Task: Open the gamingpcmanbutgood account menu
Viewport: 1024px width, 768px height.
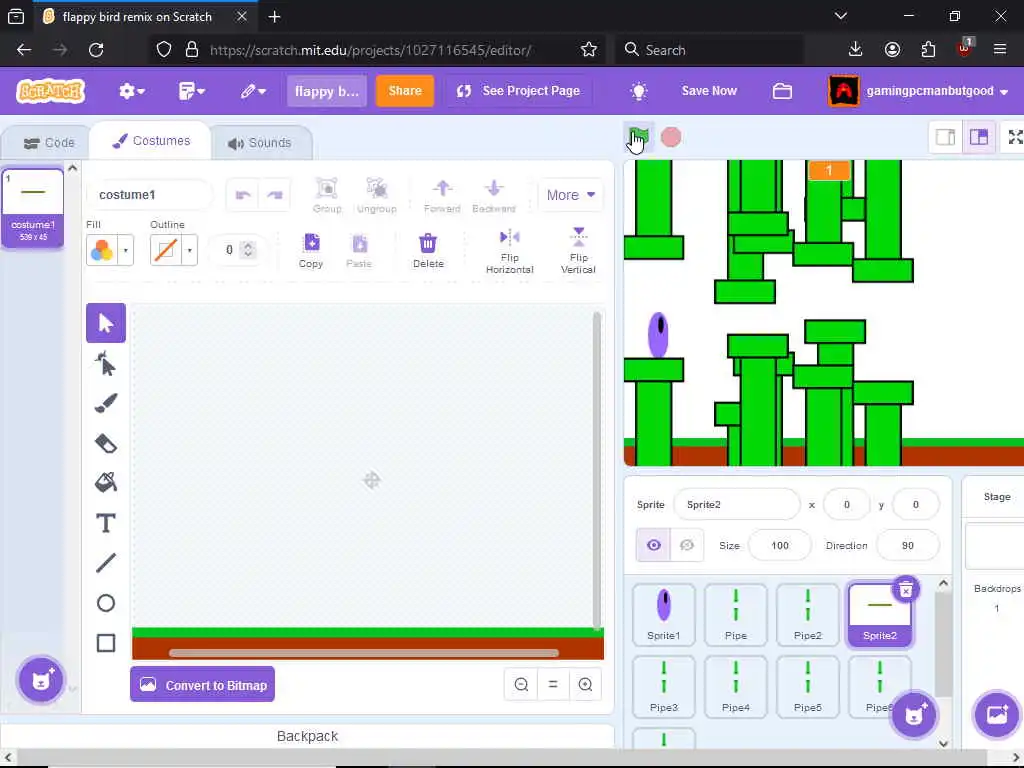Action: pyautogui.click(x=919, y=91)
